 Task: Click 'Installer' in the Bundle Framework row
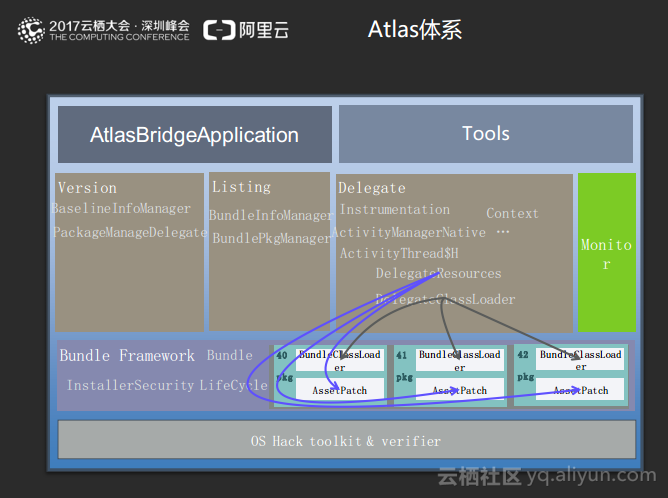tap(100, 385)
